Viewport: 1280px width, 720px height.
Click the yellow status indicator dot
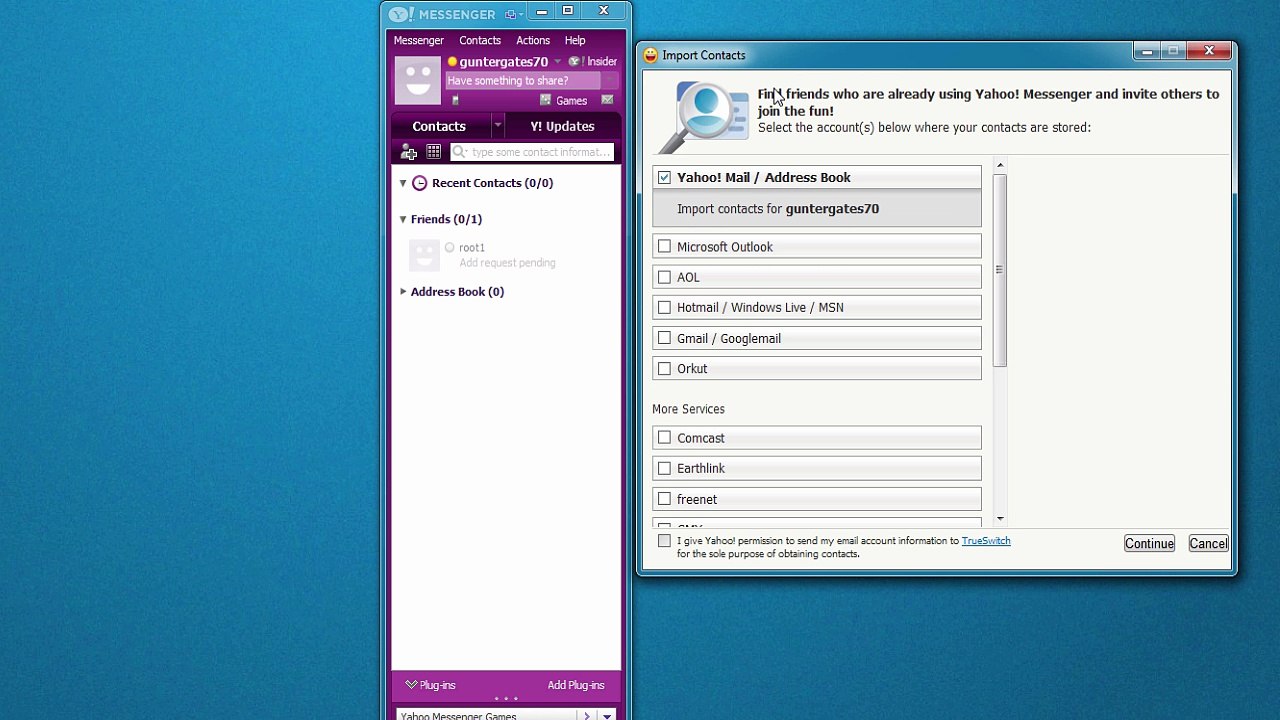[x=452, y=62]
